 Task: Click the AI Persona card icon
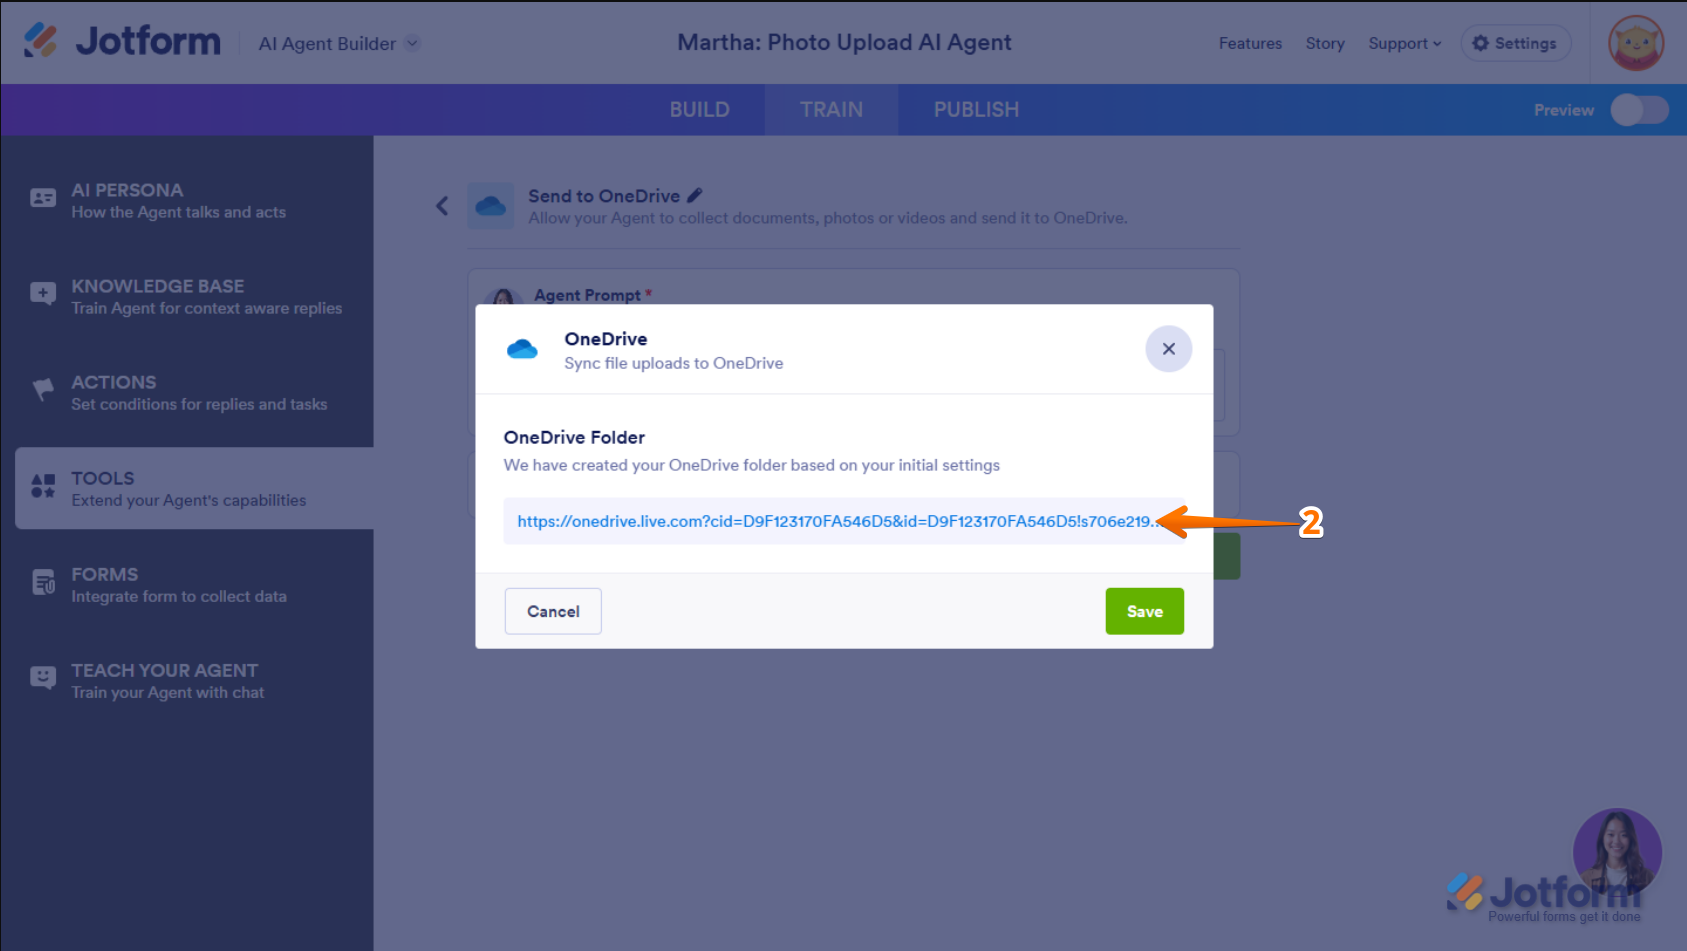pyautogui.click(x=43, y=198)
